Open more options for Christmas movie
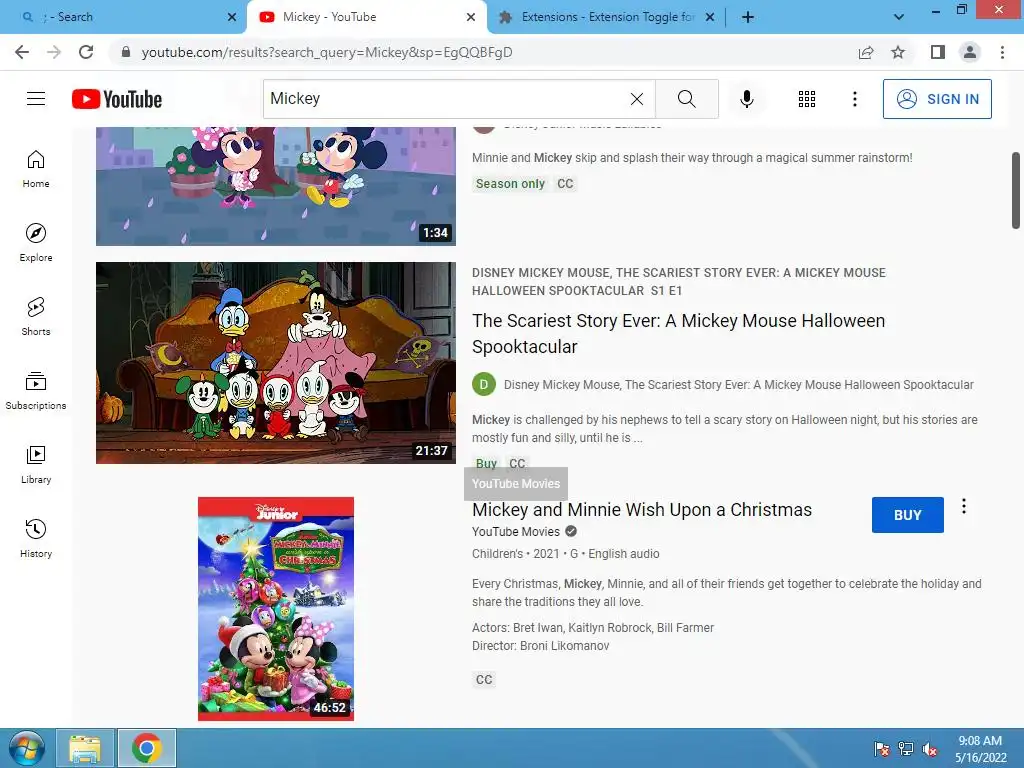Viewport: 1024px width, 768px height. coord(964,506)
